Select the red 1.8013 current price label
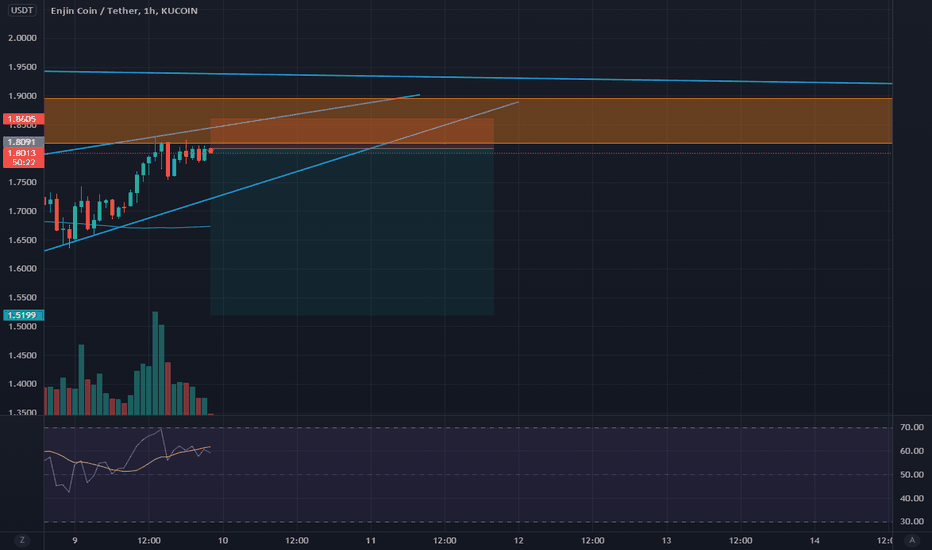Image resolution: width=932 pixels, height=550 pixels. [23, 153]
